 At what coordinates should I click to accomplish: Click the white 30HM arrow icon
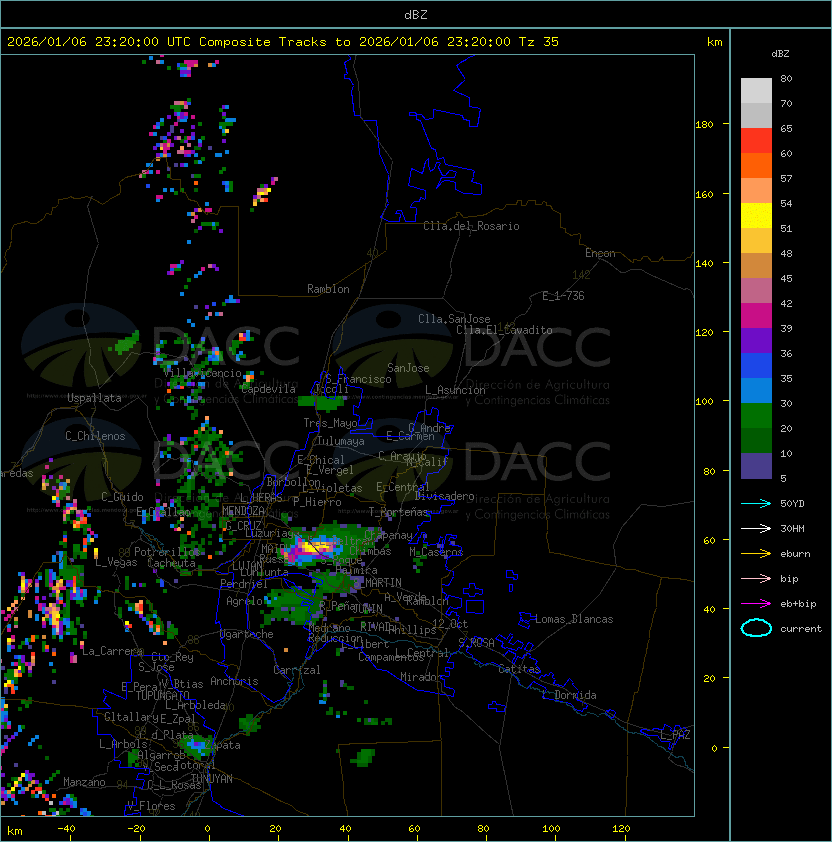(756, 528)
